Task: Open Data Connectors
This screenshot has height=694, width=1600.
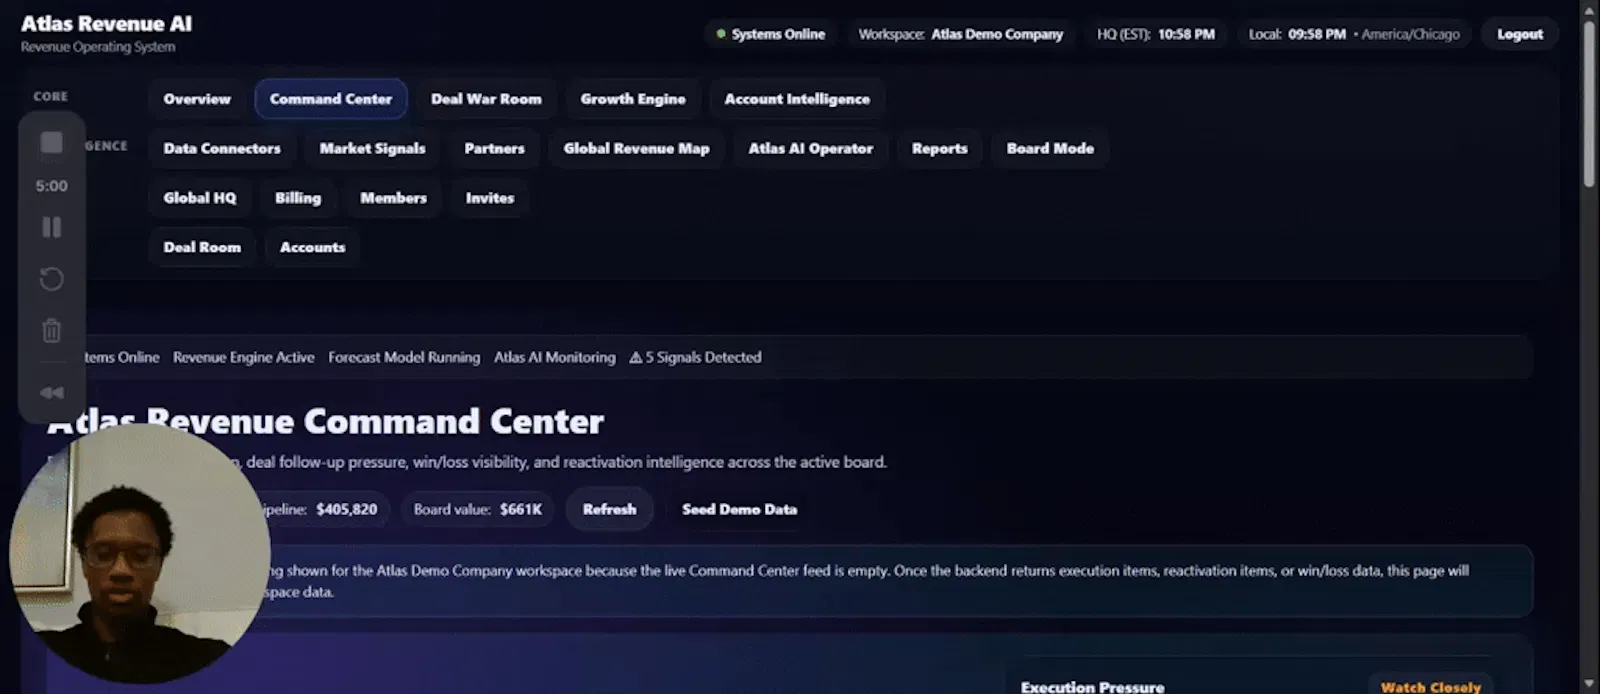Action: coord(222,148)
